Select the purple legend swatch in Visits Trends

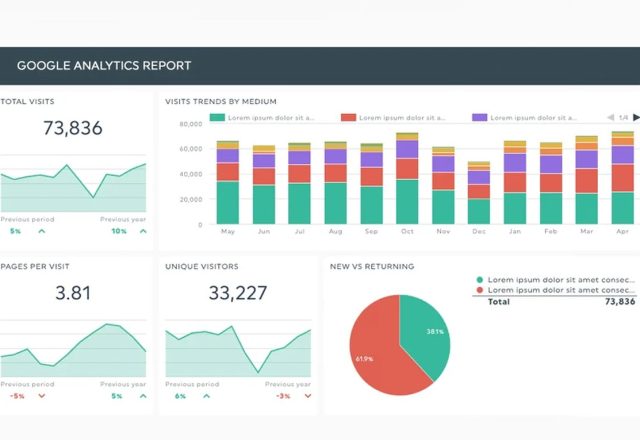480,118
